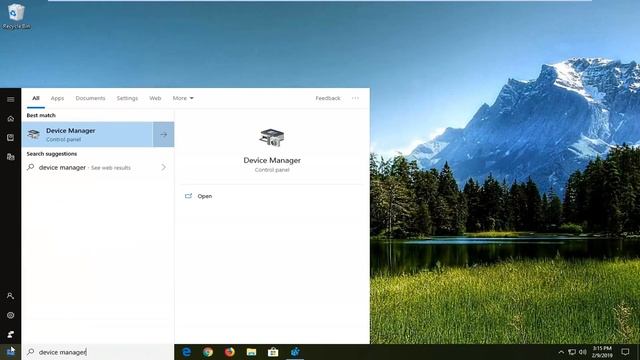The height and width of the screenshot is (360, 640).
Task: Click the Best match heading
Action: (41, 116)
